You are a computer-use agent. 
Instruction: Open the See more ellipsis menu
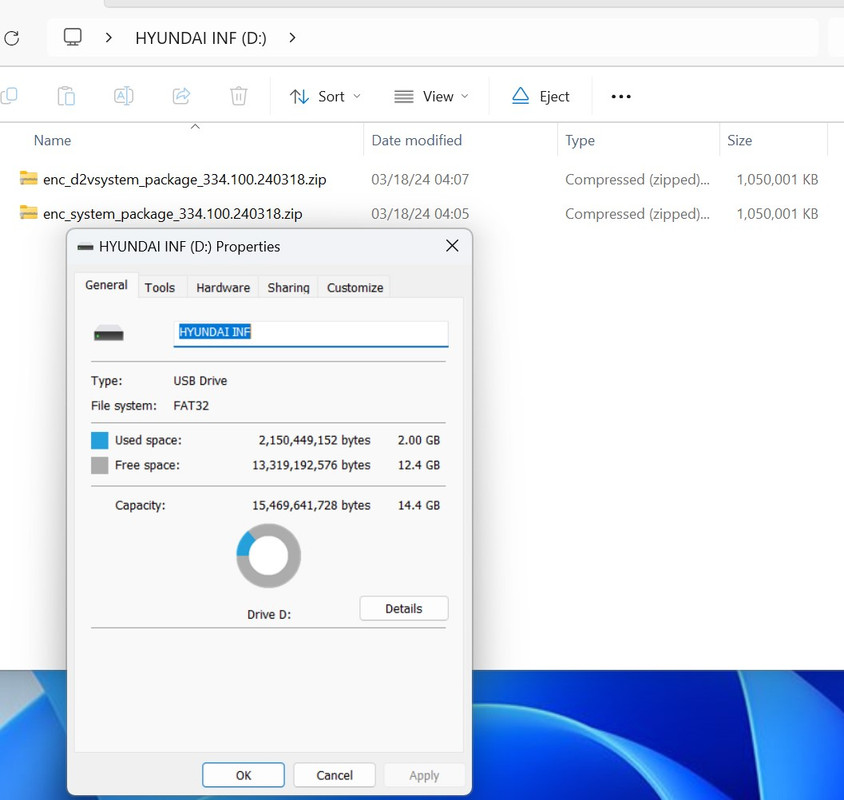(621, 97)
